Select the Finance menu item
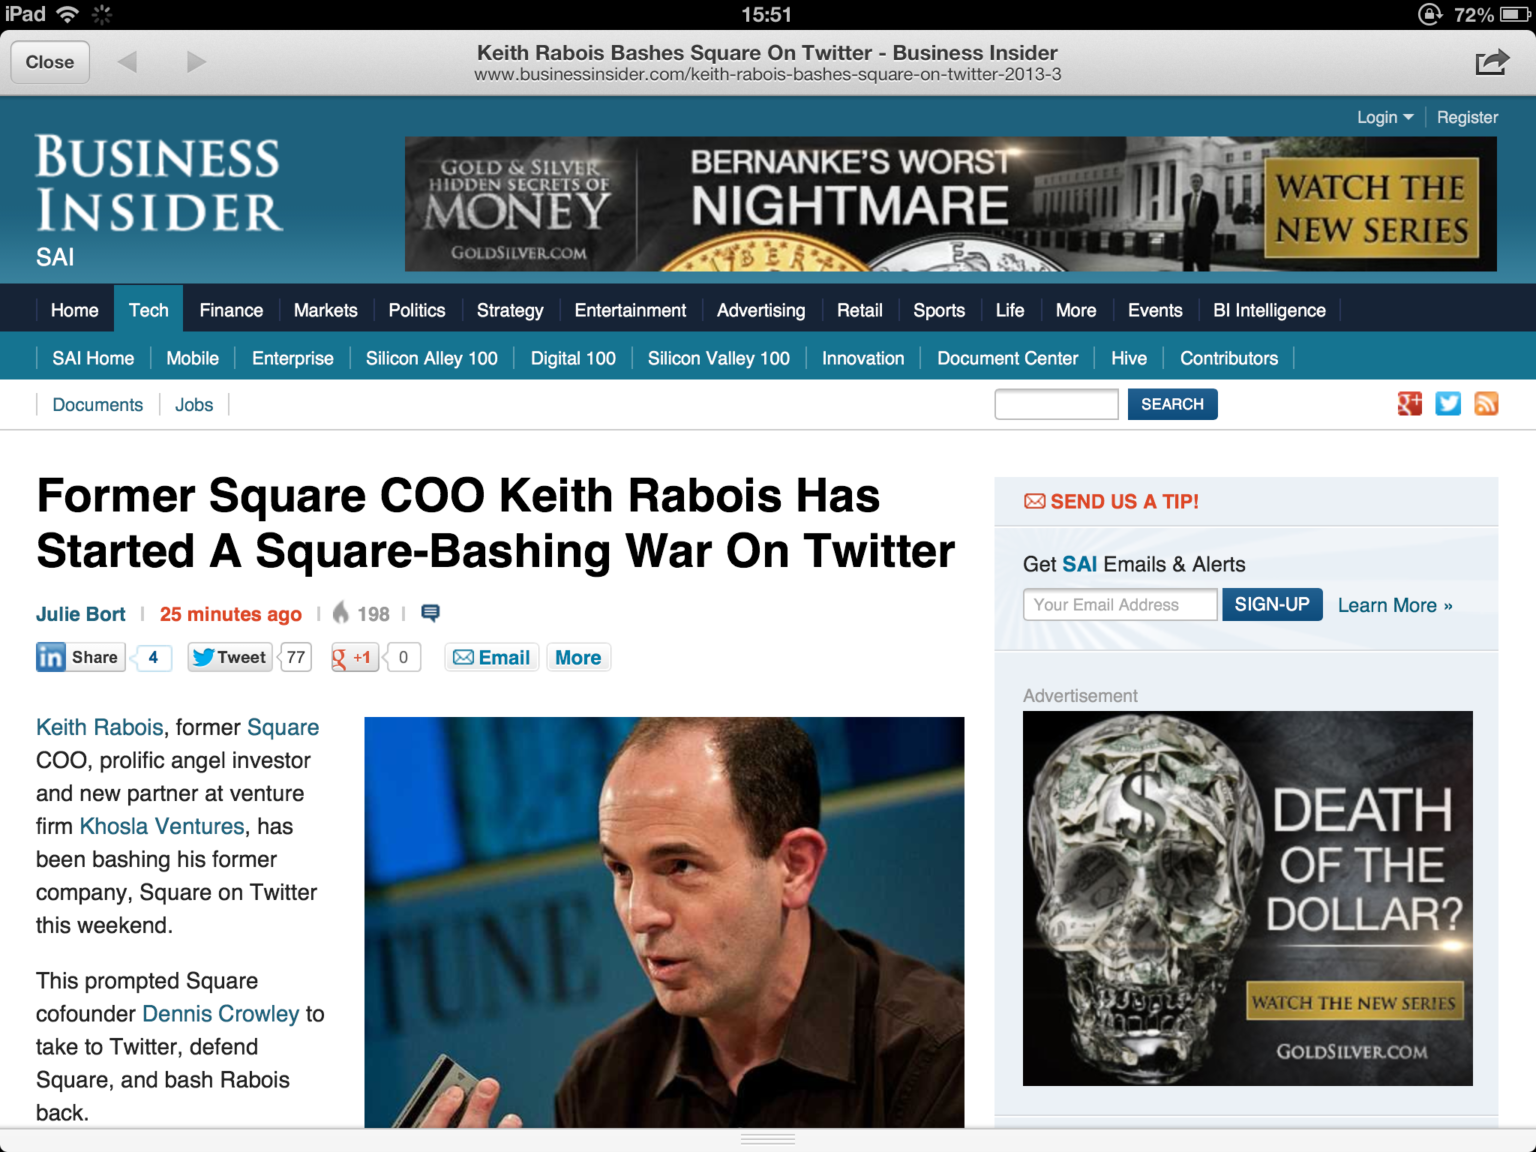Screen dimensions: 1536x1152 [x=231, y=310]
